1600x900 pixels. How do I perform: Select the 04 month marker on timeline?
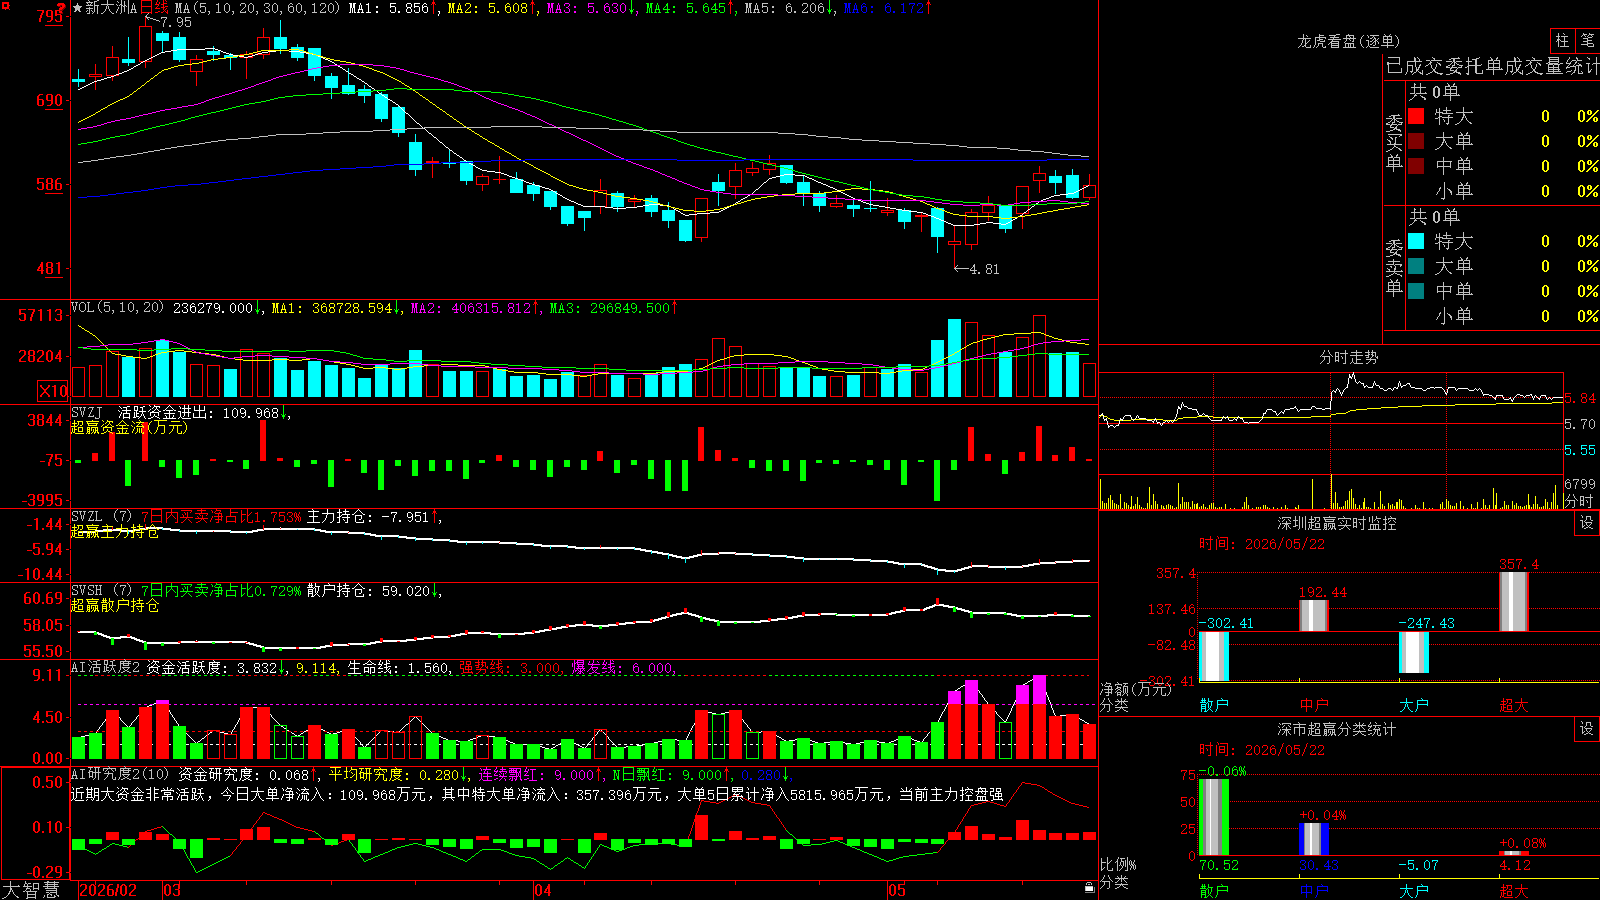coord(543,890)
